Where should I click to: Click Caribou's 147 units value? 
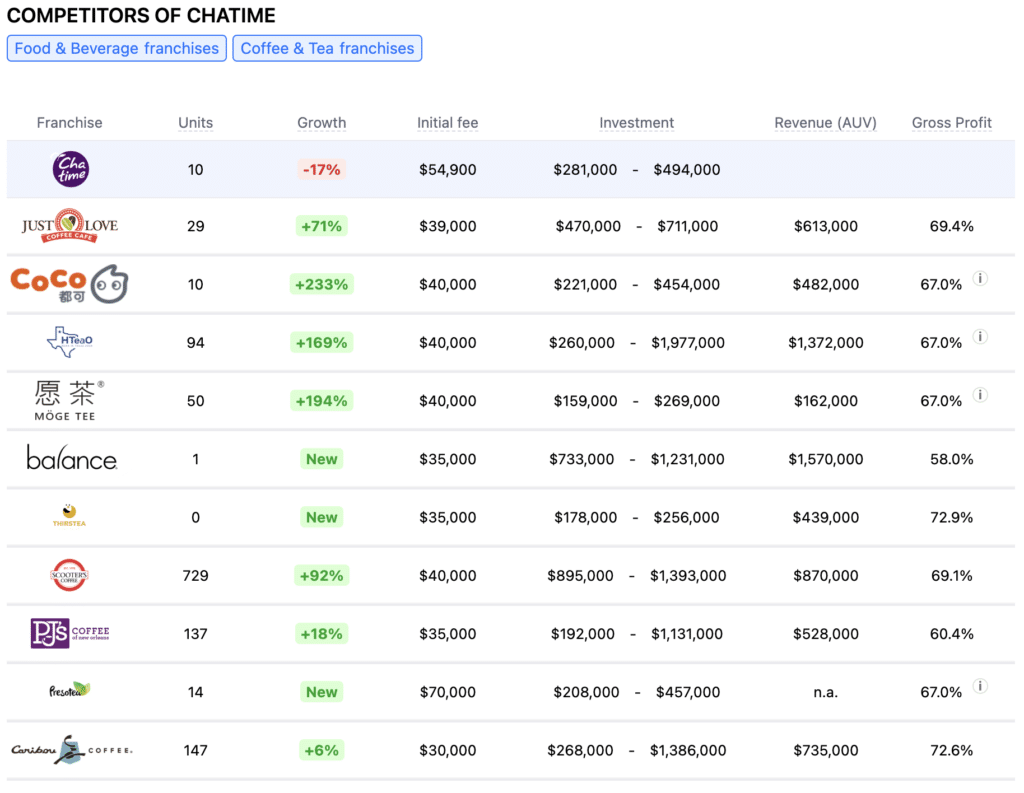[x=195, y=751]
